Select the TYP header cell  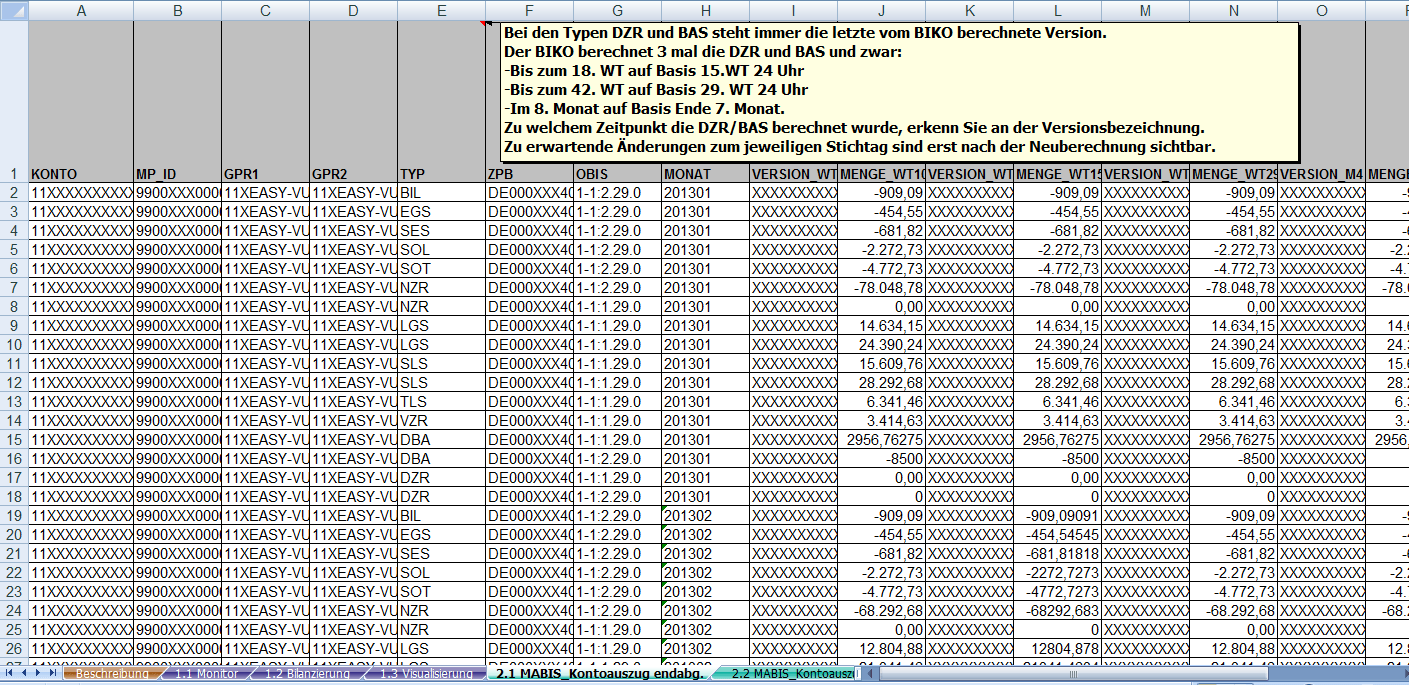441,173
